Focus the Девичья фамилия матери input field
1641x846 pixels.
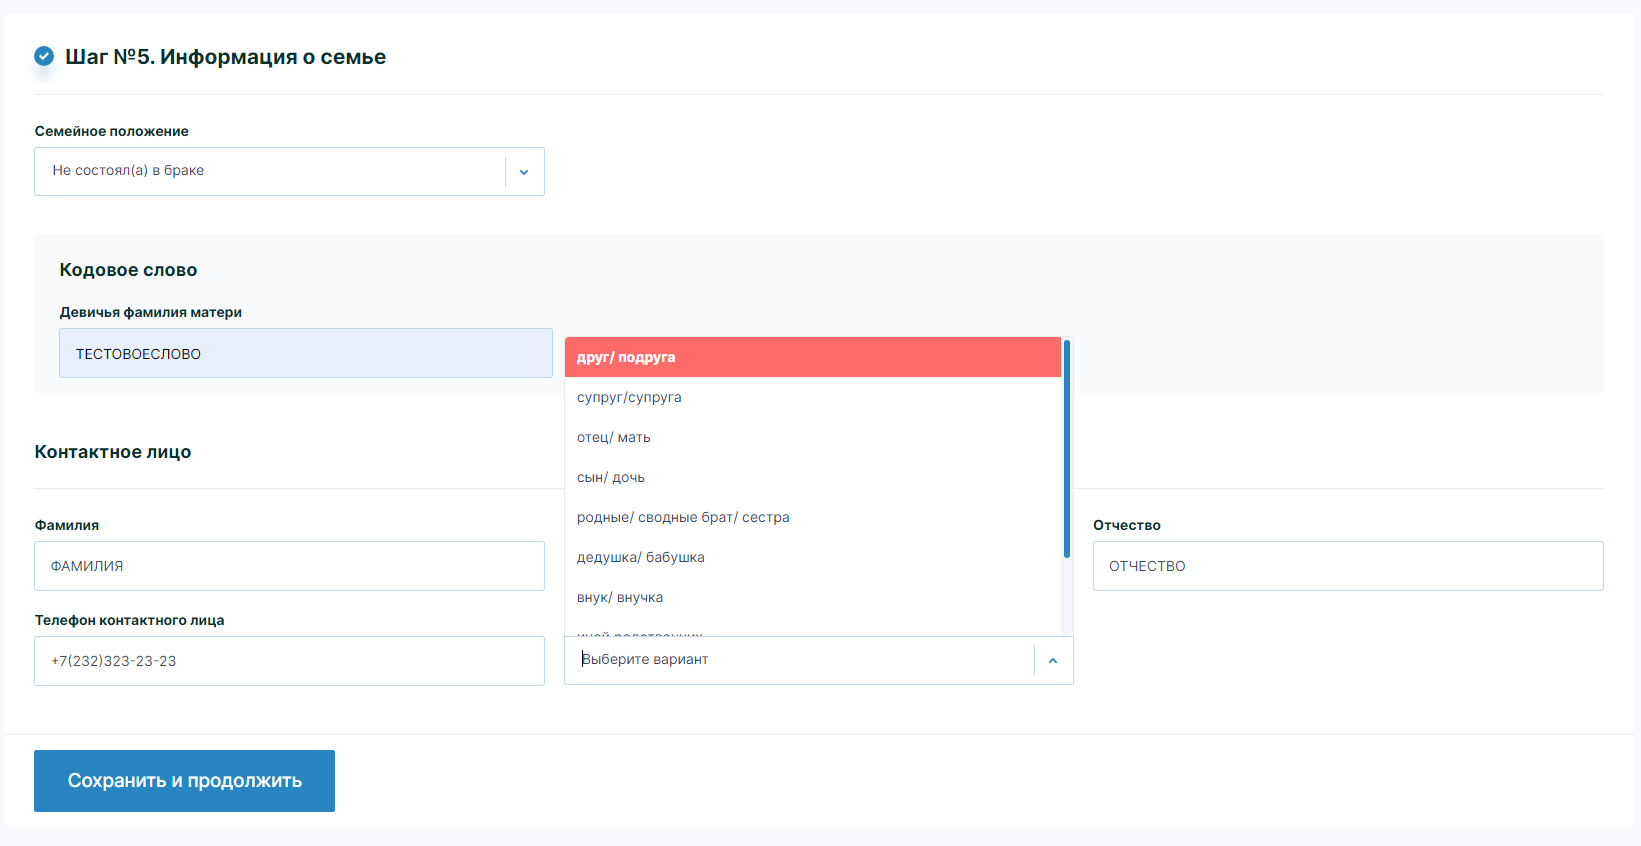[305, 353]
